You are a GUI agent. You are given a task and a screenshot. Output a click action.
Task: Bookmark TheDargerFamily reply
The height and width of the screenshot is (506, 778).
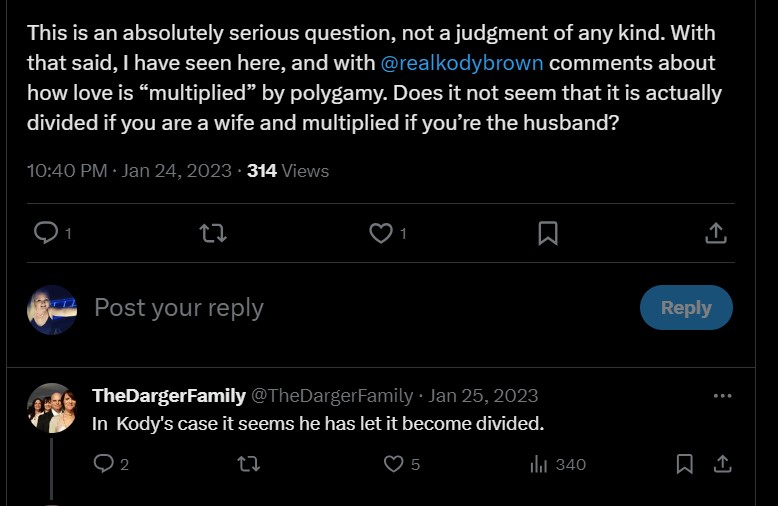tap(685, 464)
